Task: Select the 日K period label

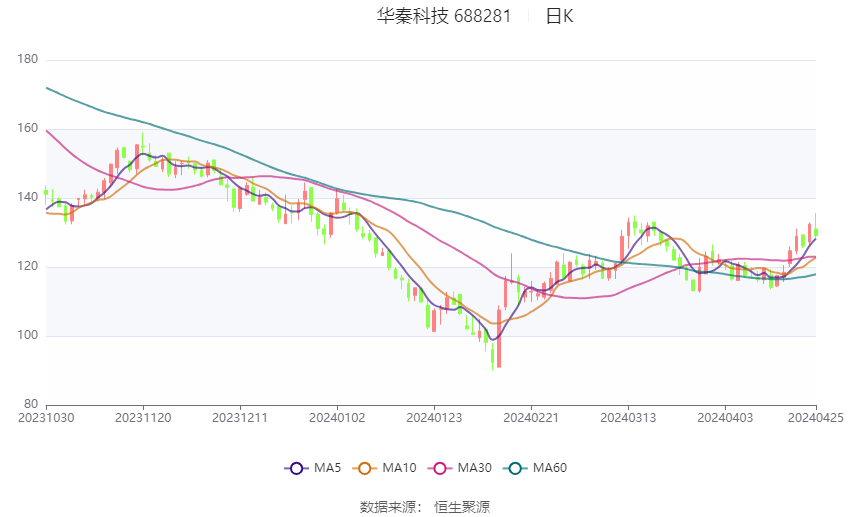Action: click(x=559, y=16)
